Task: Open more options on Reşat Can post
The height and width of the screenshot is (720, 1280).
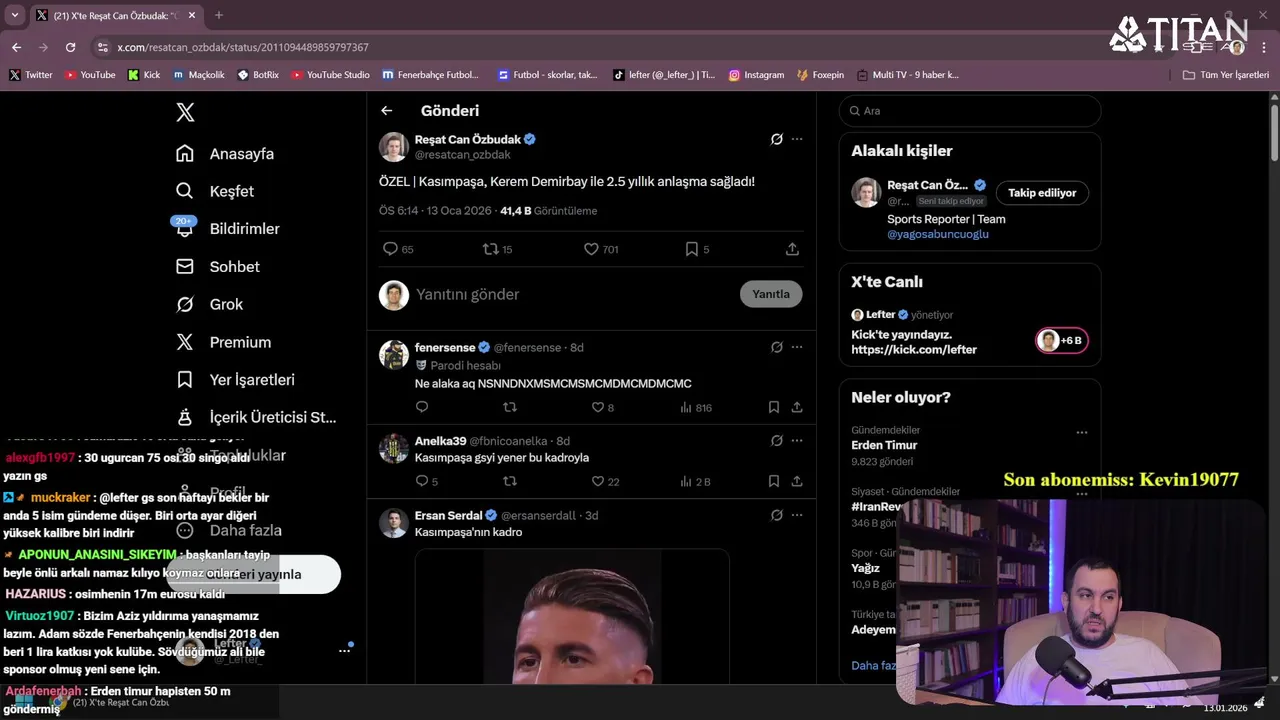Action: point(797,139)
